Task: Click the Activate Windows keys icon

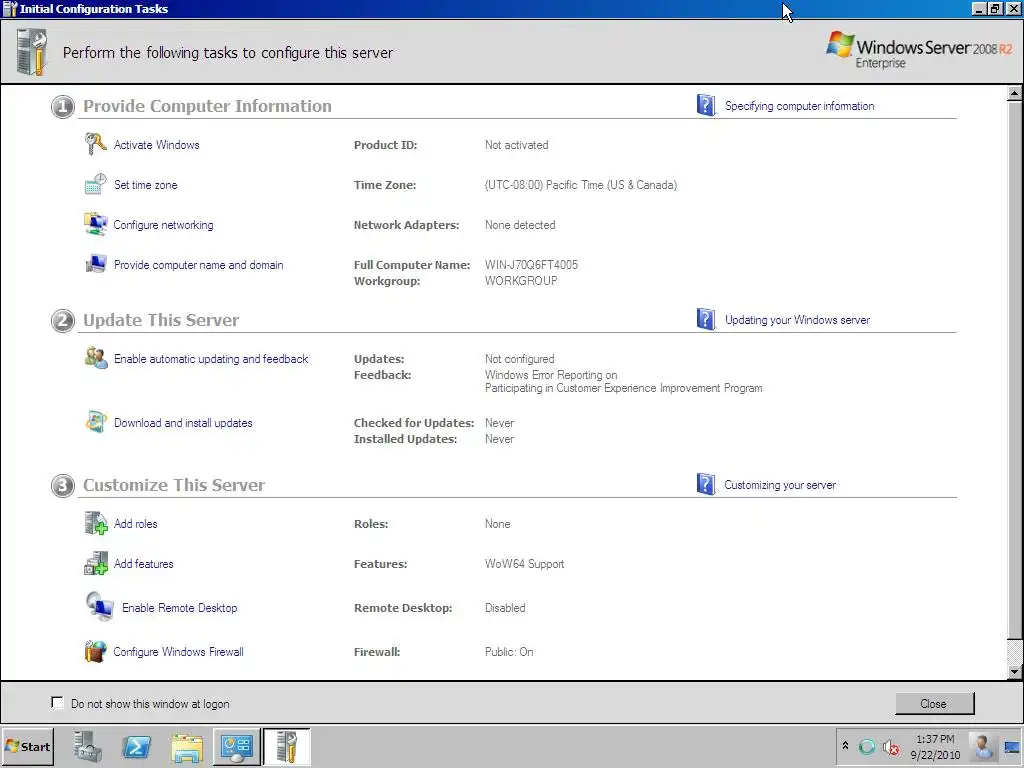Action: coord(95,144)
